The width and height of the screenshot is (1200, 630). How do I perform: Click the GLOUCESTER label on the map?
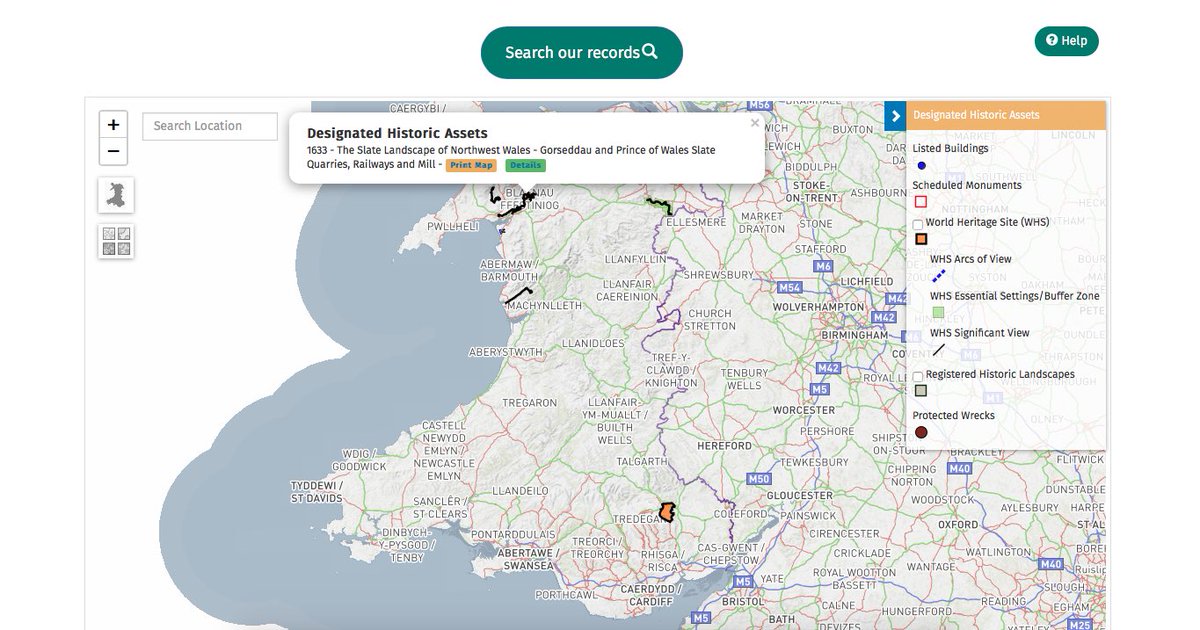coord(799,496)
